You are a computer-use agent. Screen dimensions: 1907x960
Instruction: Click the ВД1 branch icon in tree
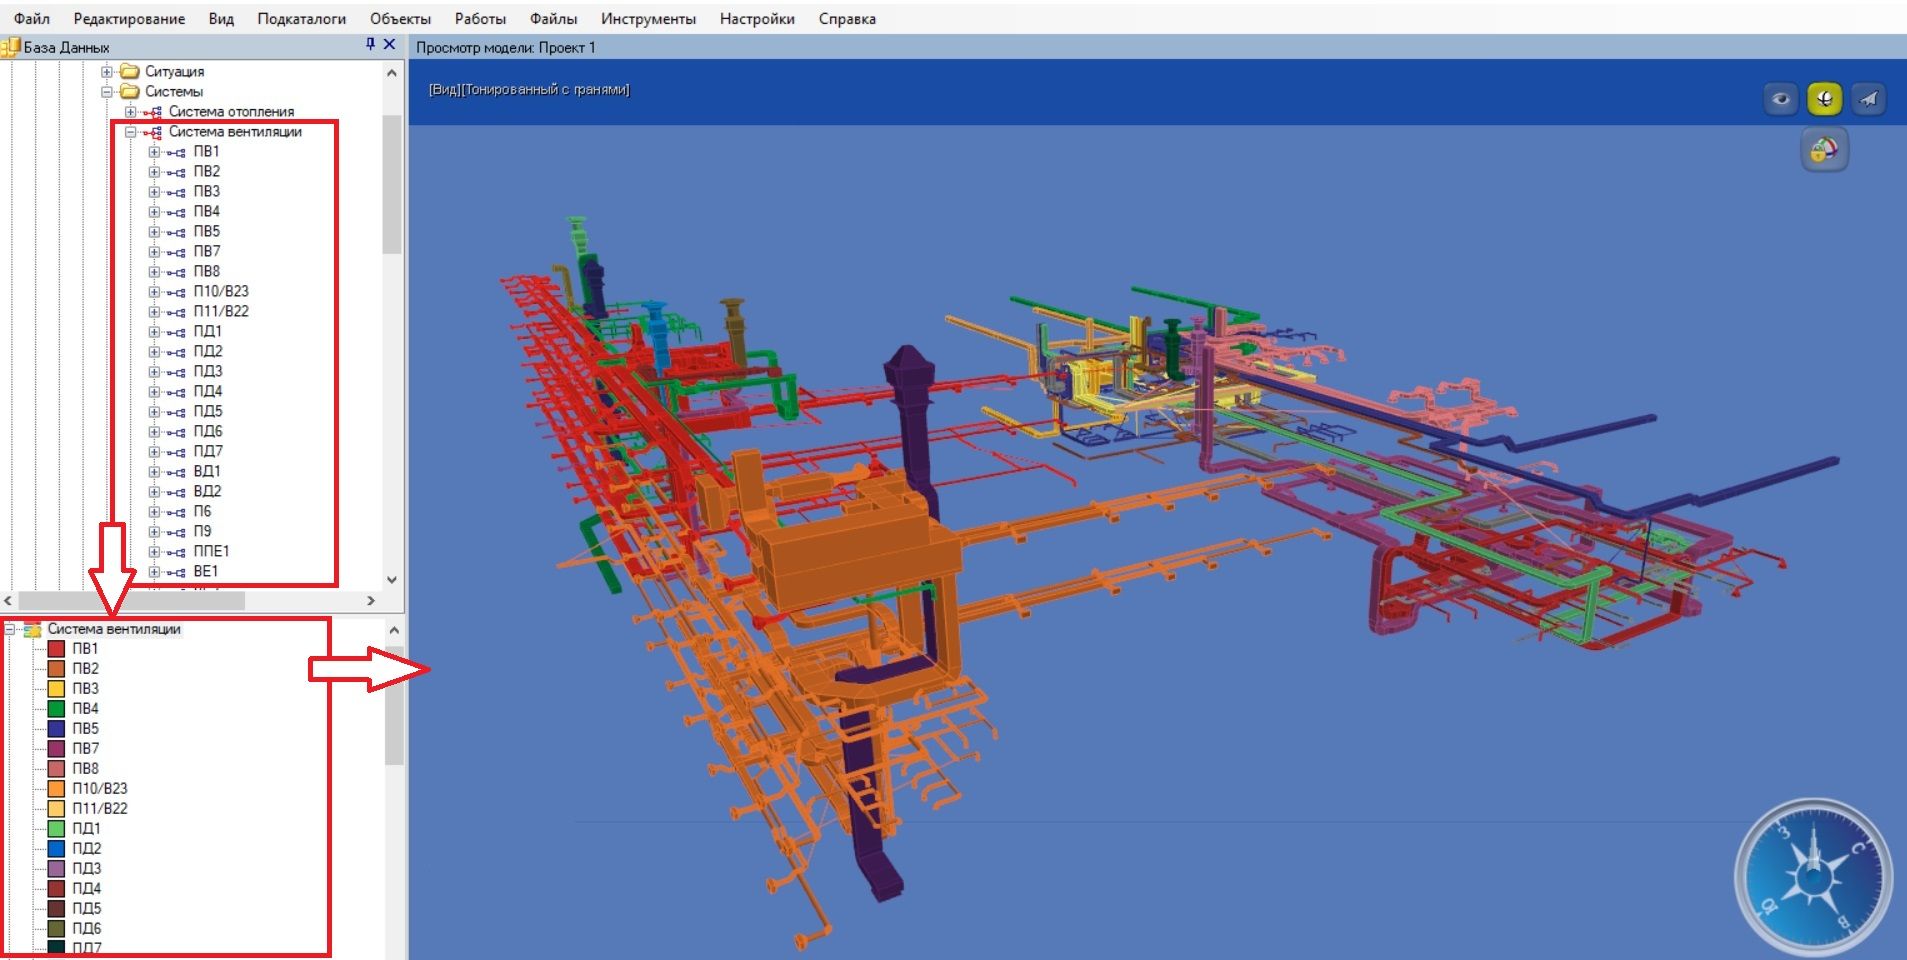click(176, 472)
